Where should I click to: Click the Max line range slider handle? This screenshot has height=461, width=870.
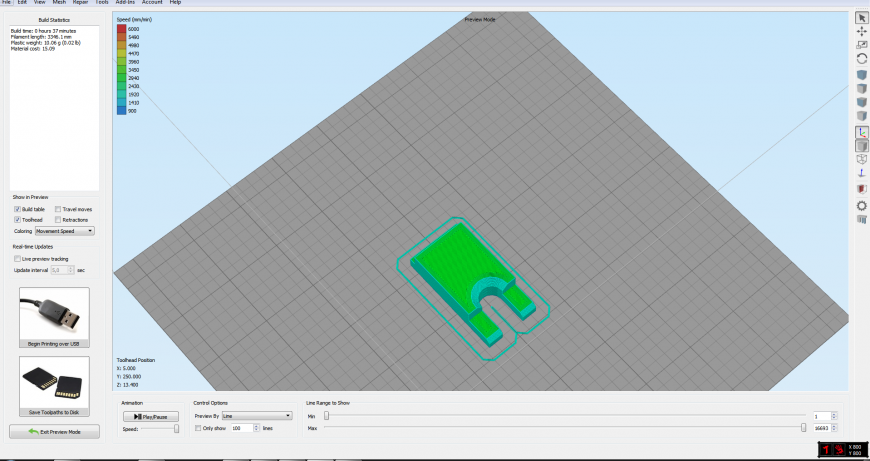pos(803,428)
